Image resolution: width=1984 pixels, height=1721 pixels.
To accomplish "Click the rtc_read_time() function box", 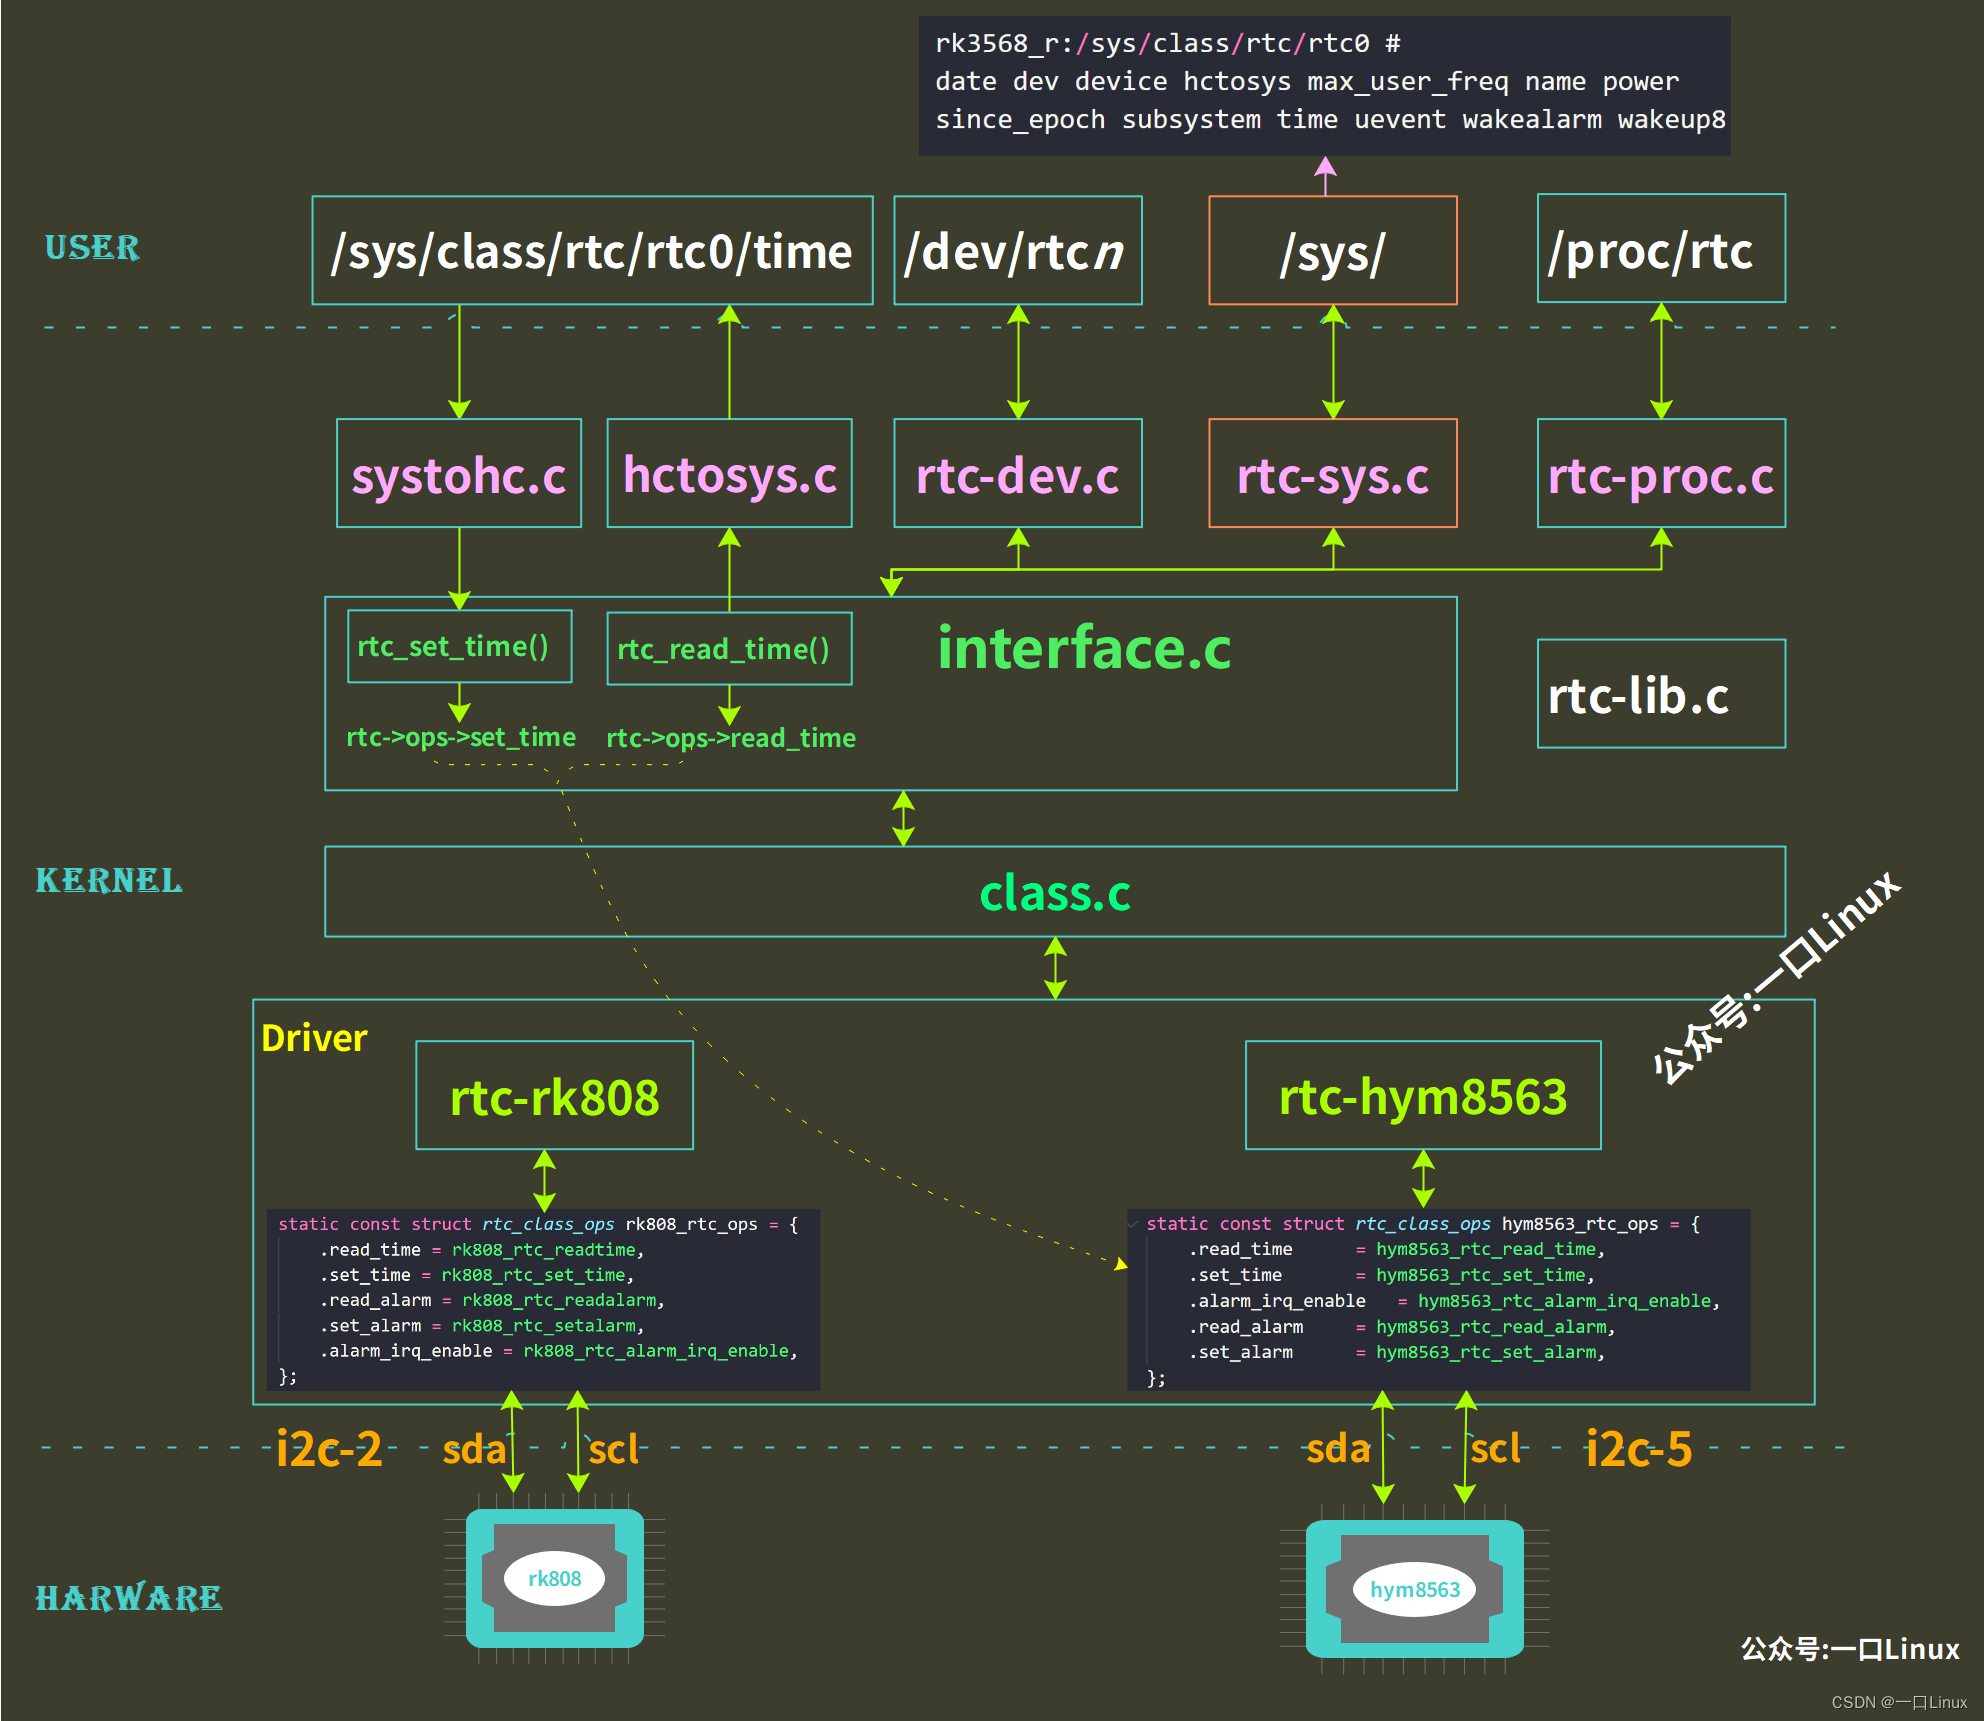I will (x=729, y=648).
